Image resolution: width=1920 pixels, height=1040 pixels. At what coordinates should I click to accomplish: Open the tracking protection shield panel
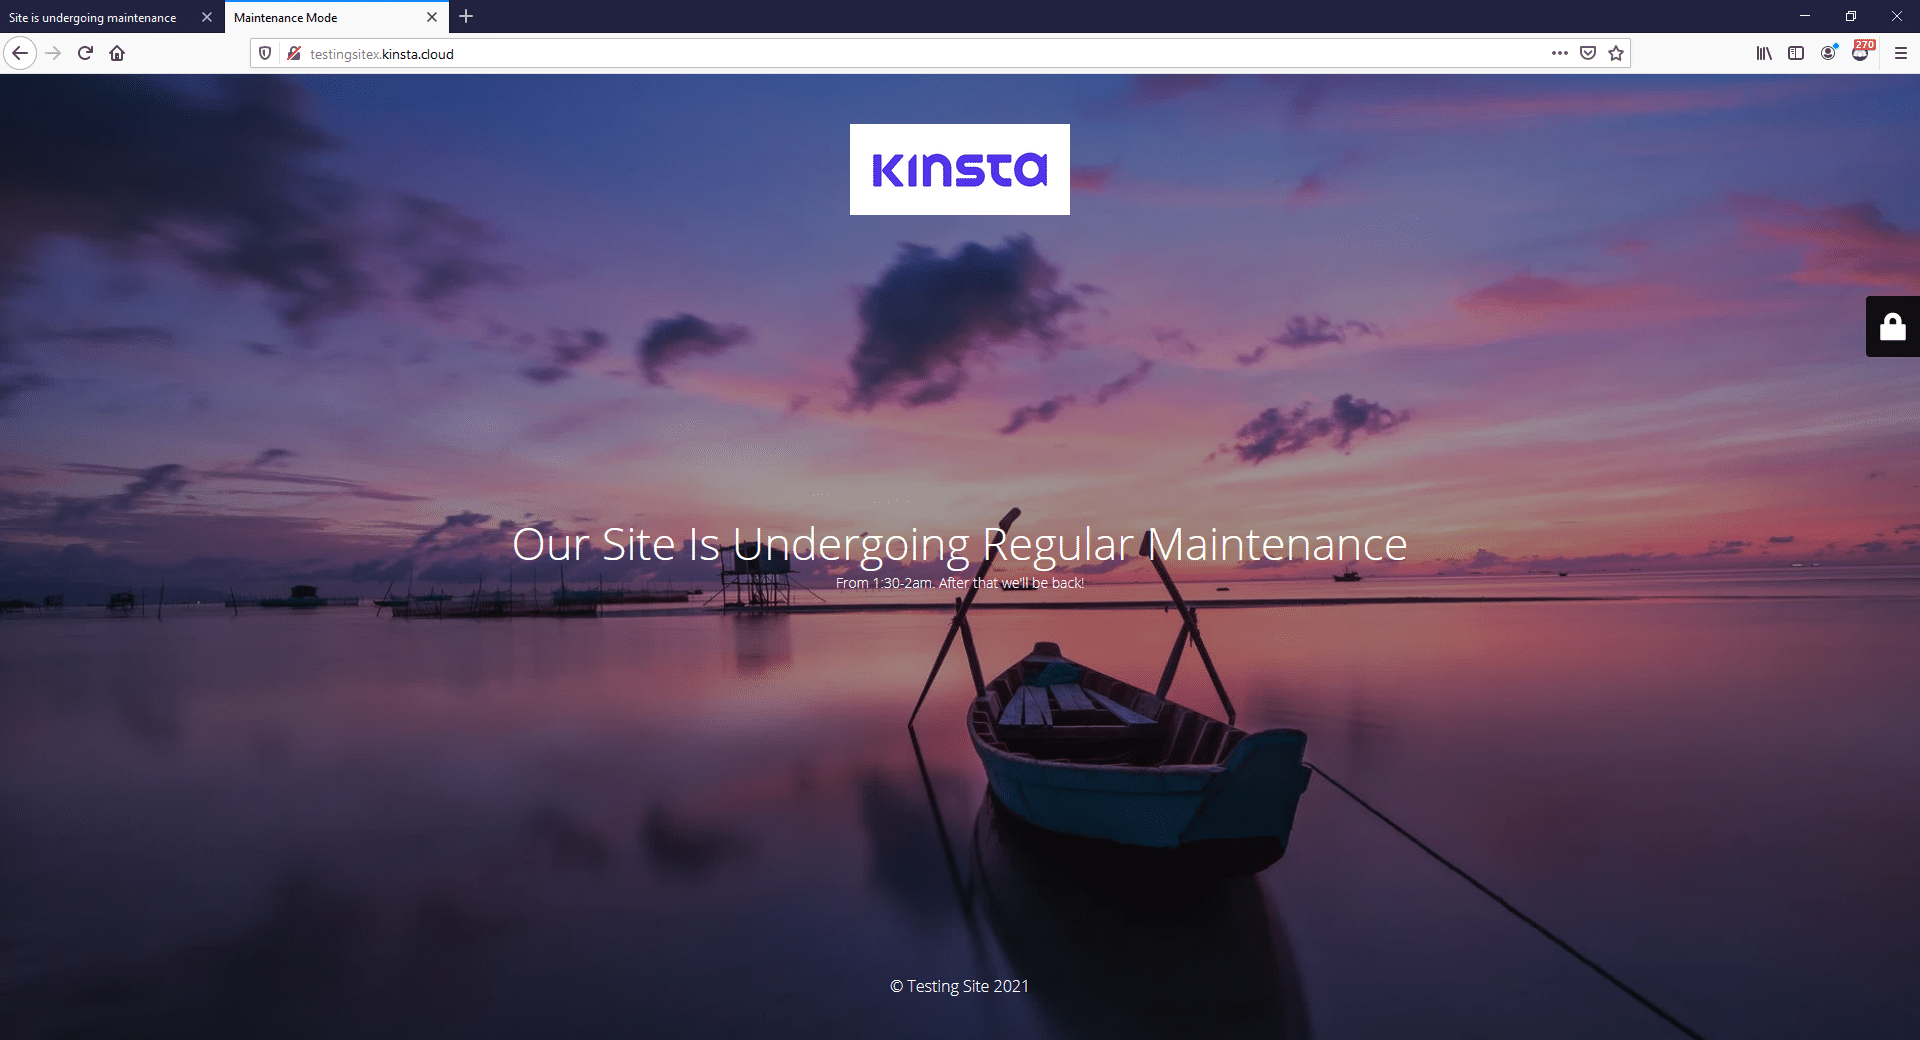click(263, 53)
